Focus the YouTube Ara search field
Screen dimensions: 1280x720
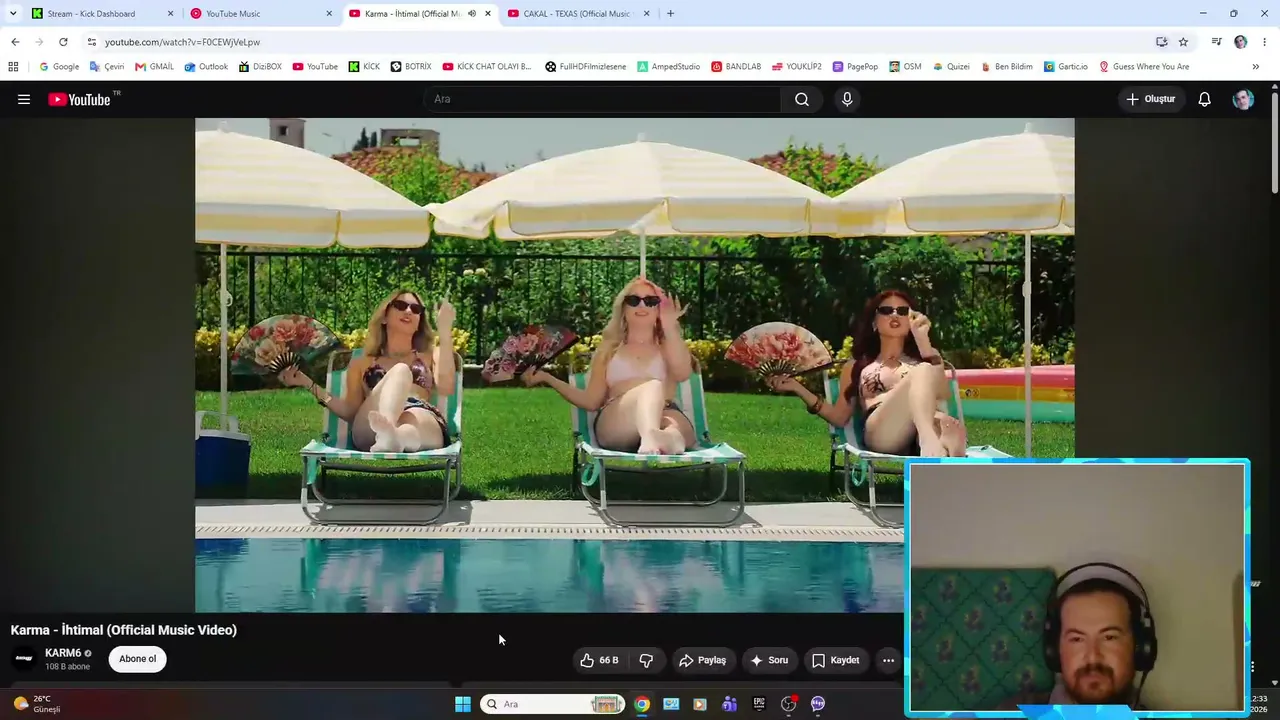pyautogui.click(x=602, y=99)
